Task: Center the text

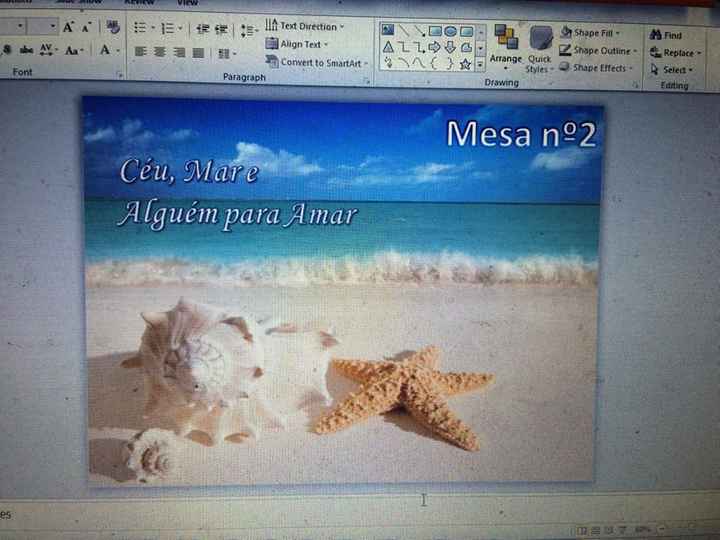Action: [x=160, y=52]
